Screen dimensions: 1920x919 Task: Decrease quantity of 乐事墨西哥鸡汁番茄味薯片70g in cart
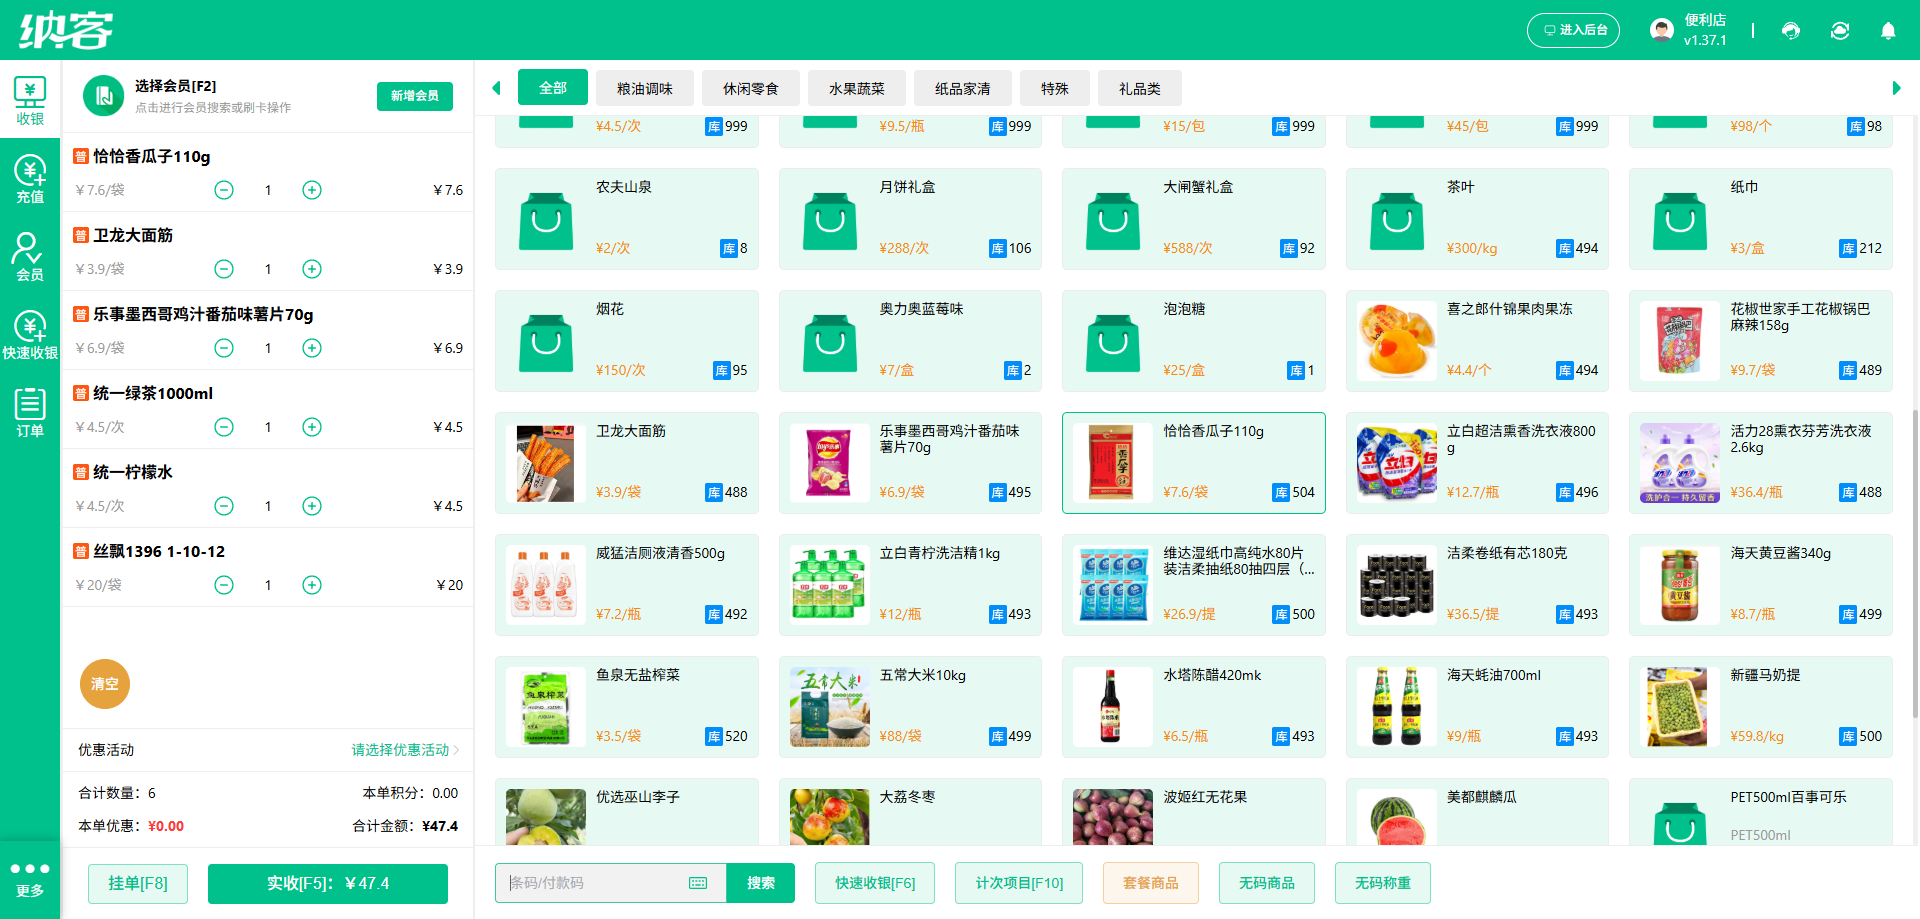[x=224, y=348]
